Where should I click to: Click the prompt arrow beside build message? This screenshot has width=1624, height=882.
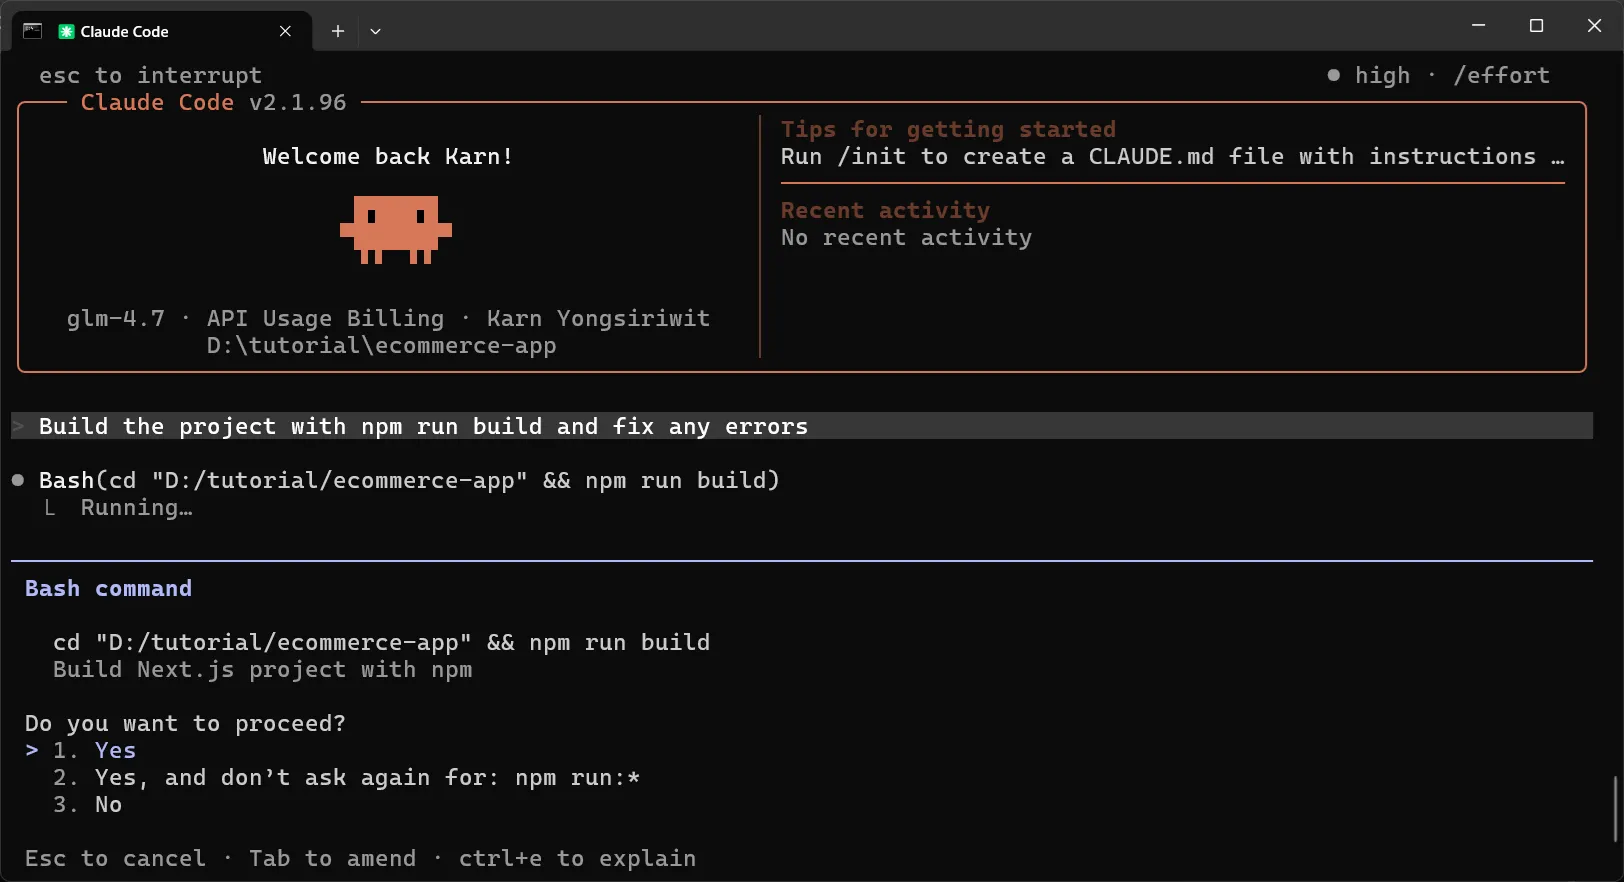(18, 426)
